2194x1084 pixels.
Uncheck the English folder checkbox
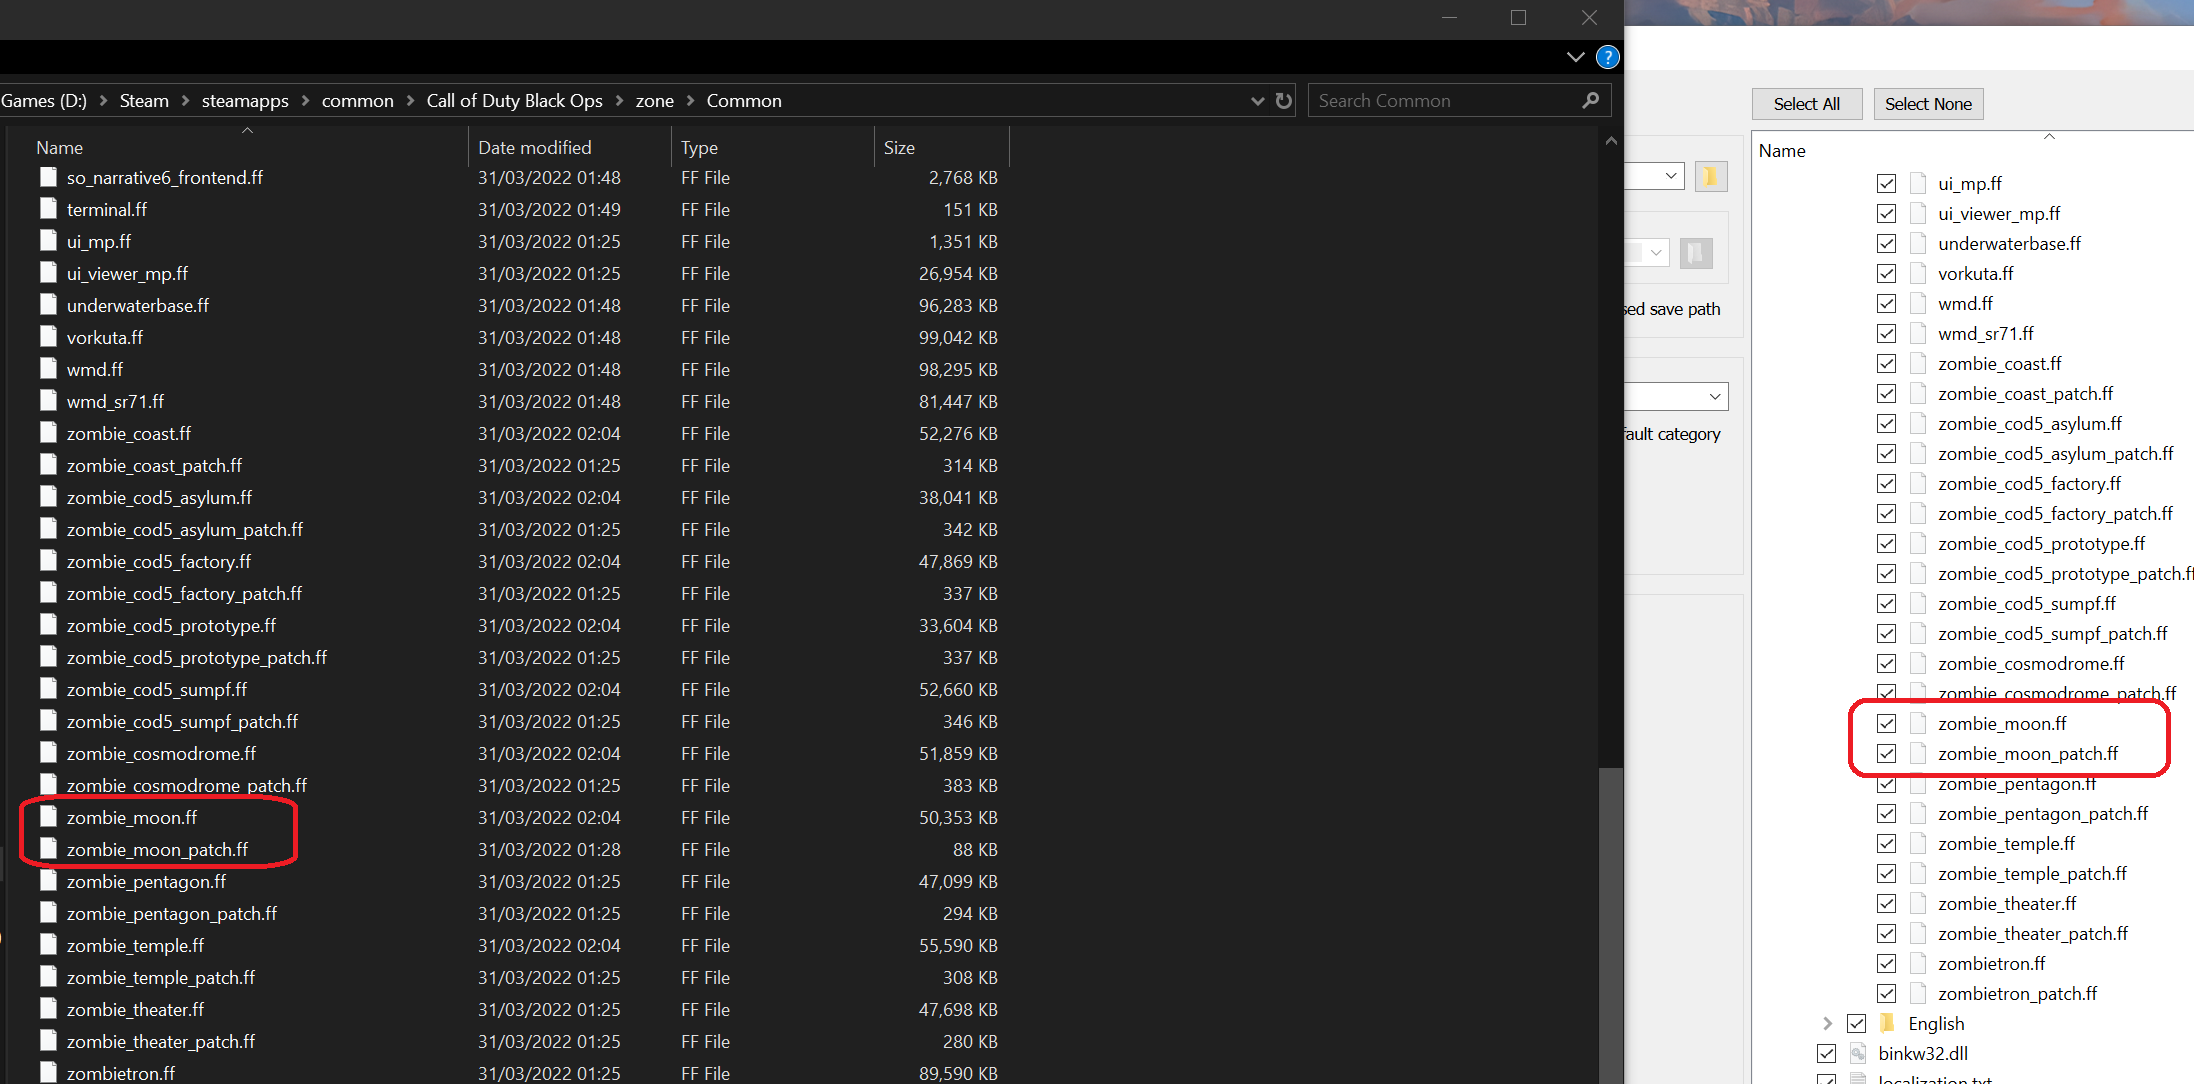click(1857, 1023)
